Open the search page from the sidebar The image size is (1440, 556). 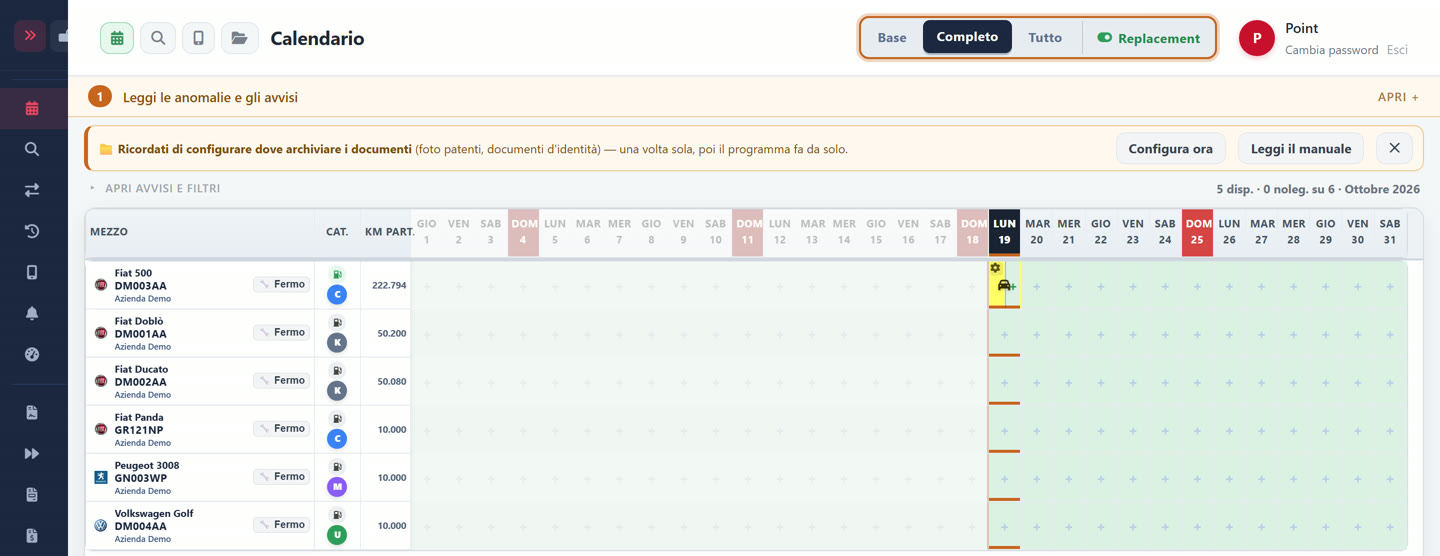[x=32, y=149]
